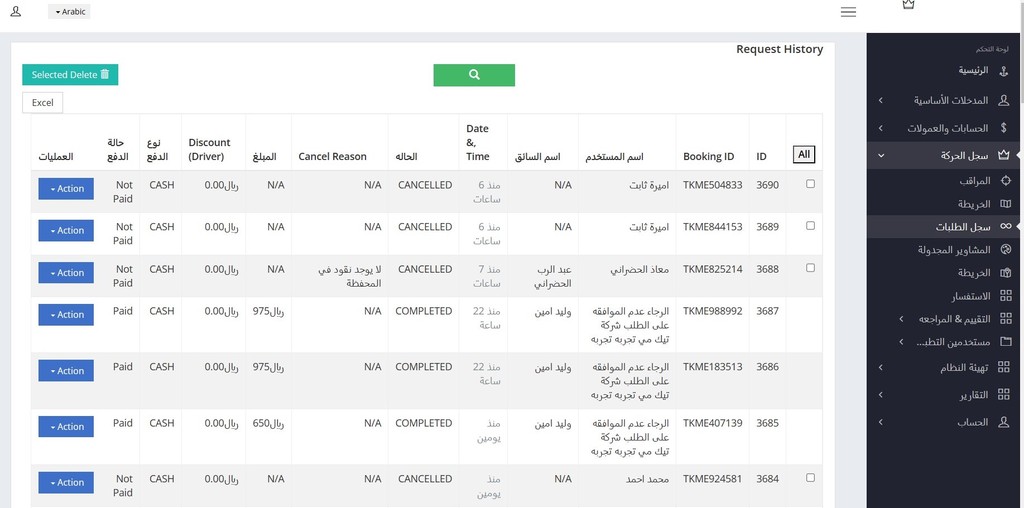
Task: Click the grid icon beside التقارير
Action: coord(1004,395)
